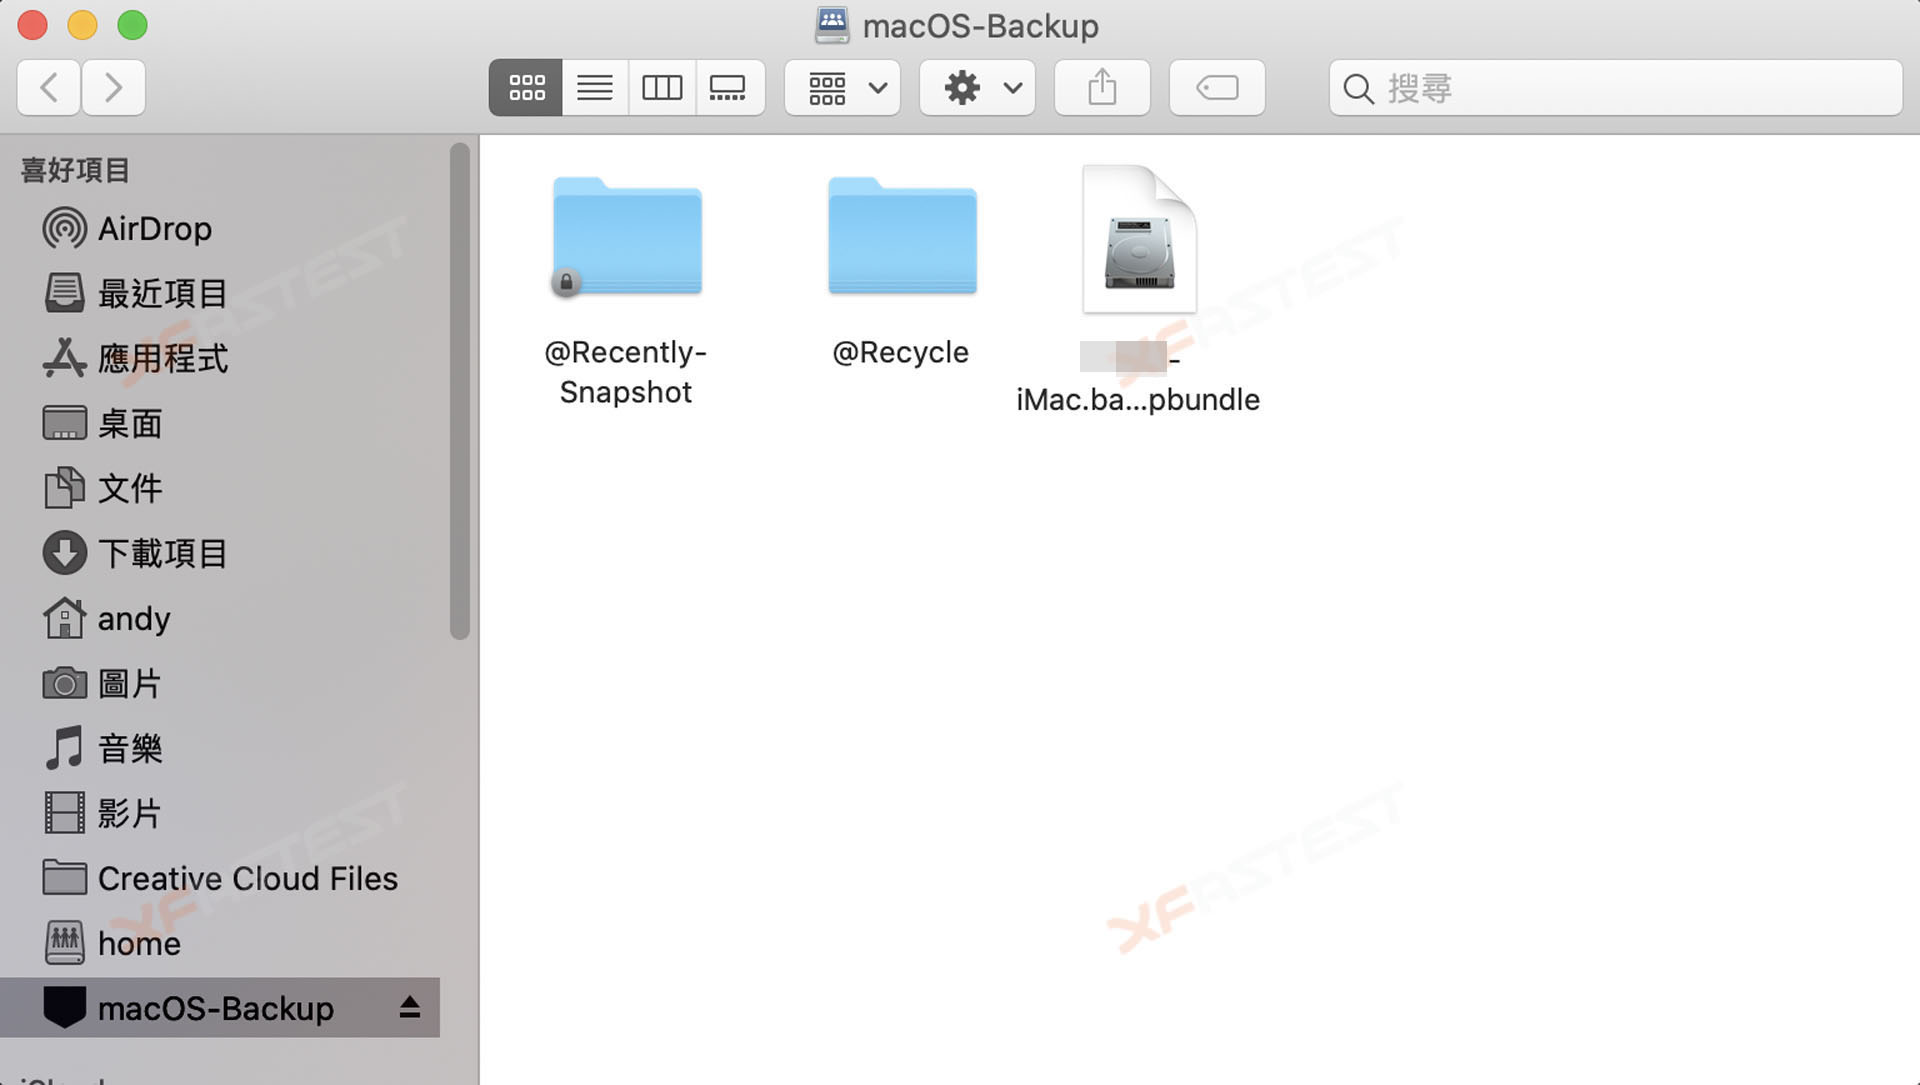Select the @Recycle folder
This screenshot has width=1920, height=1085.
click(902, 237)
